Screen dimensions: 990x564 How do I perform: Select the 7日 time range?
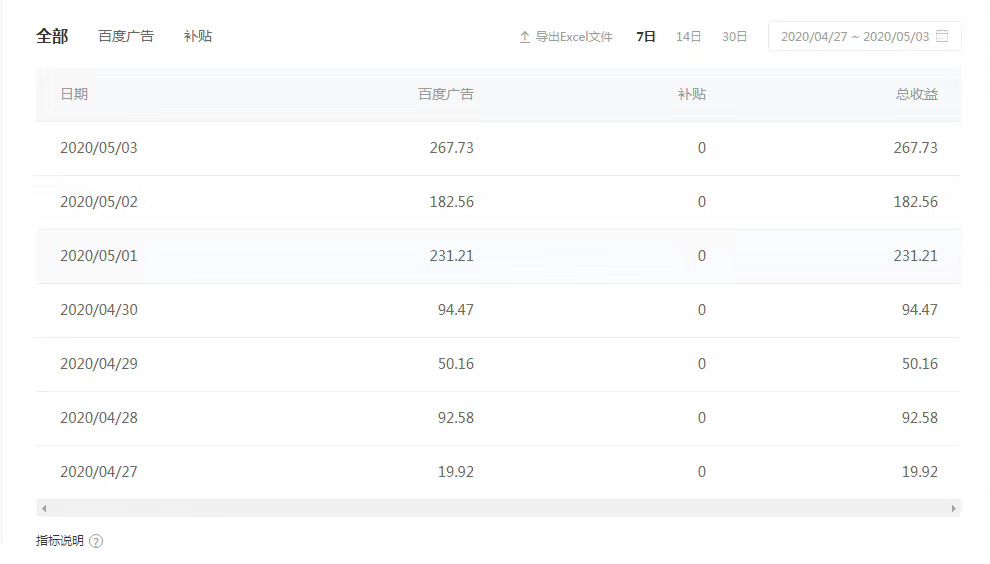646,37
